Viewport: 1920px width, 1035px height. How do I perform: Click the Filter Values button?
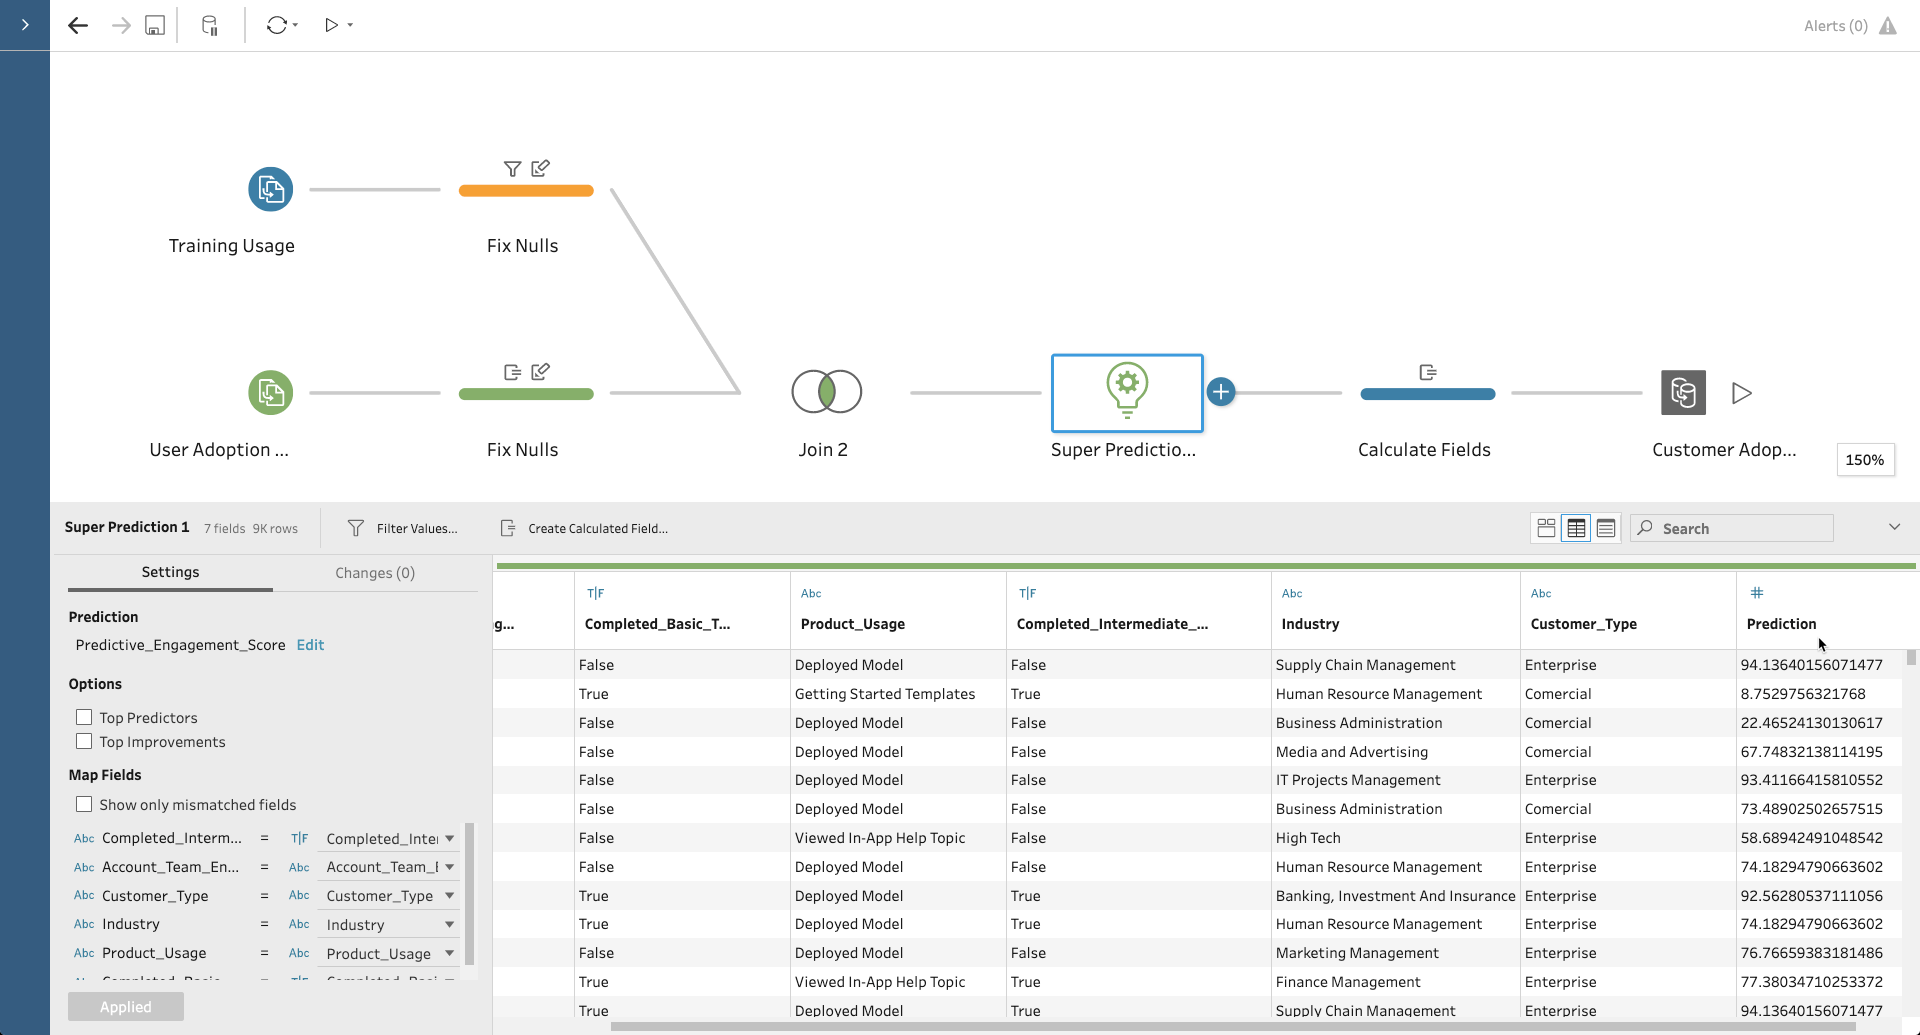pyautogui.click(x=403, y=528)
